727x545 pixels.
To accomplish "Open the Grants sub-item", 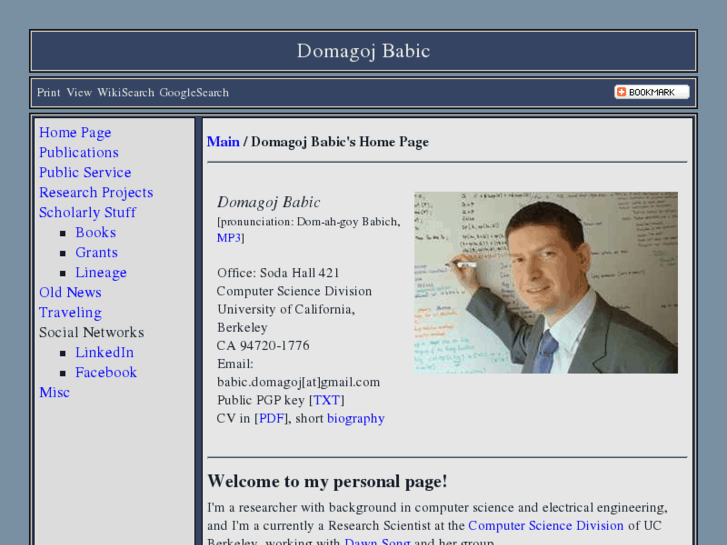I will [96, 252].
